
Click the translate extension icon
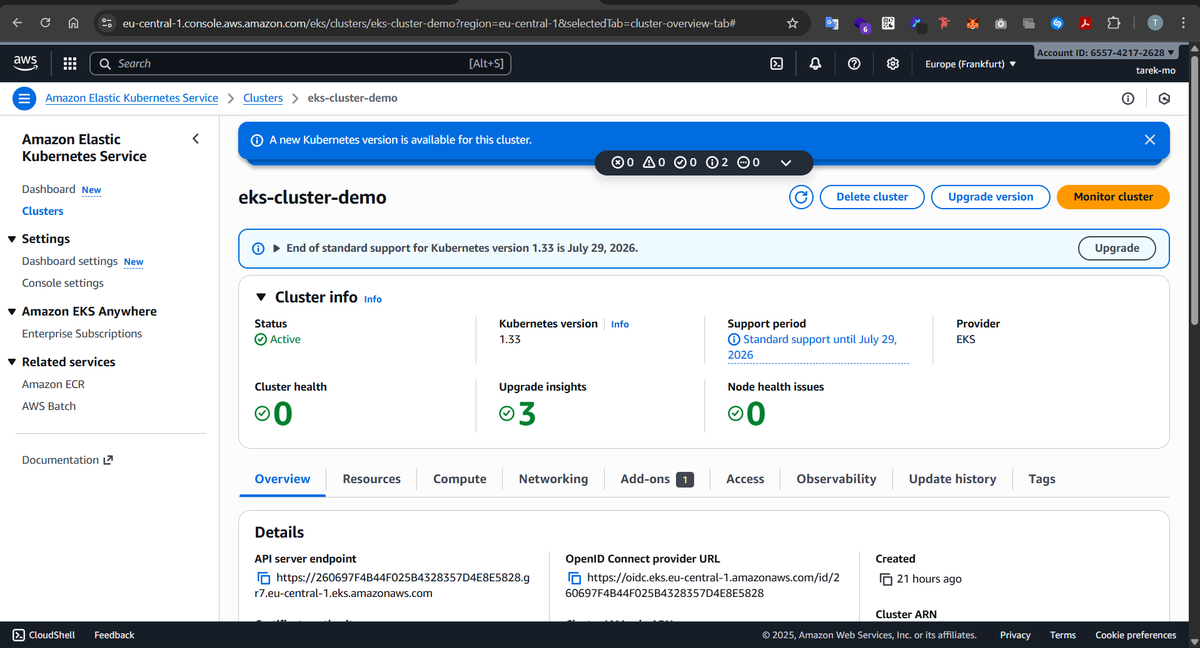pyautogui.click(x=832, y=22)
